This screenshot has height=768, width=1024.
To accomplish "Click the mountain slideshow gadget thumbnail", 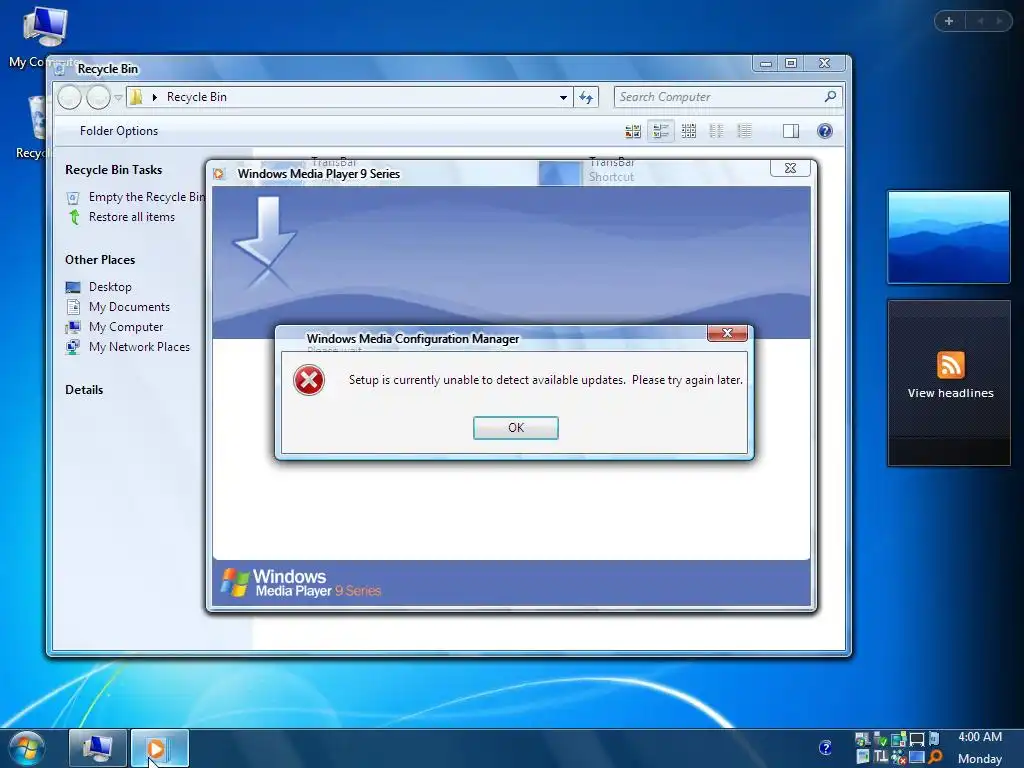I will [948, 237].
